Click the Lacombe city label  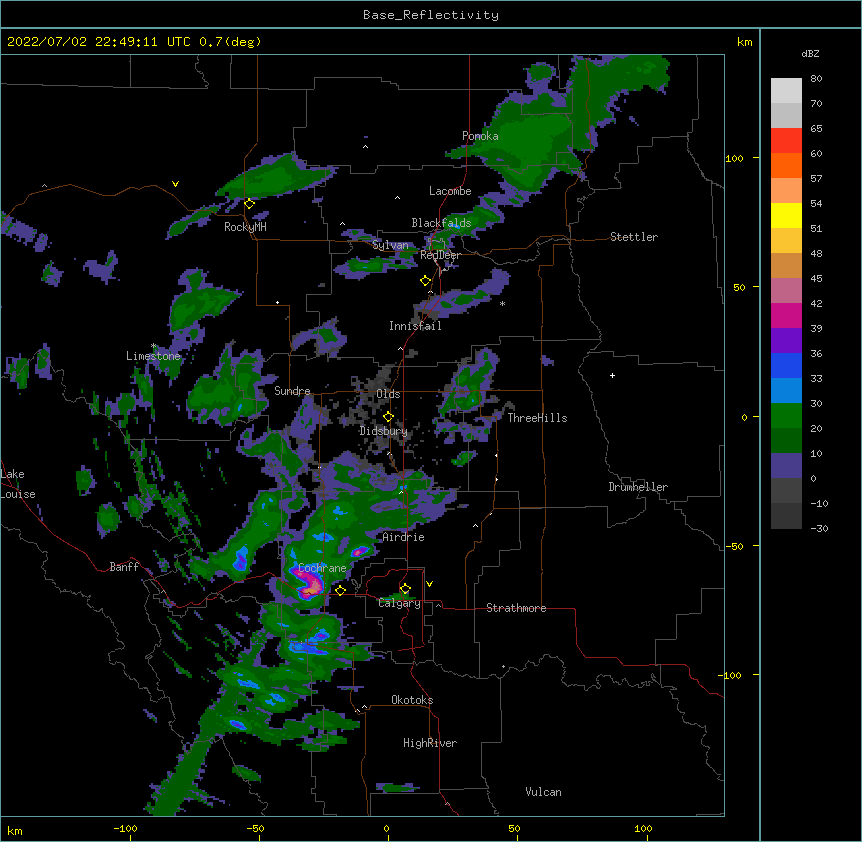tap(450, 191)
